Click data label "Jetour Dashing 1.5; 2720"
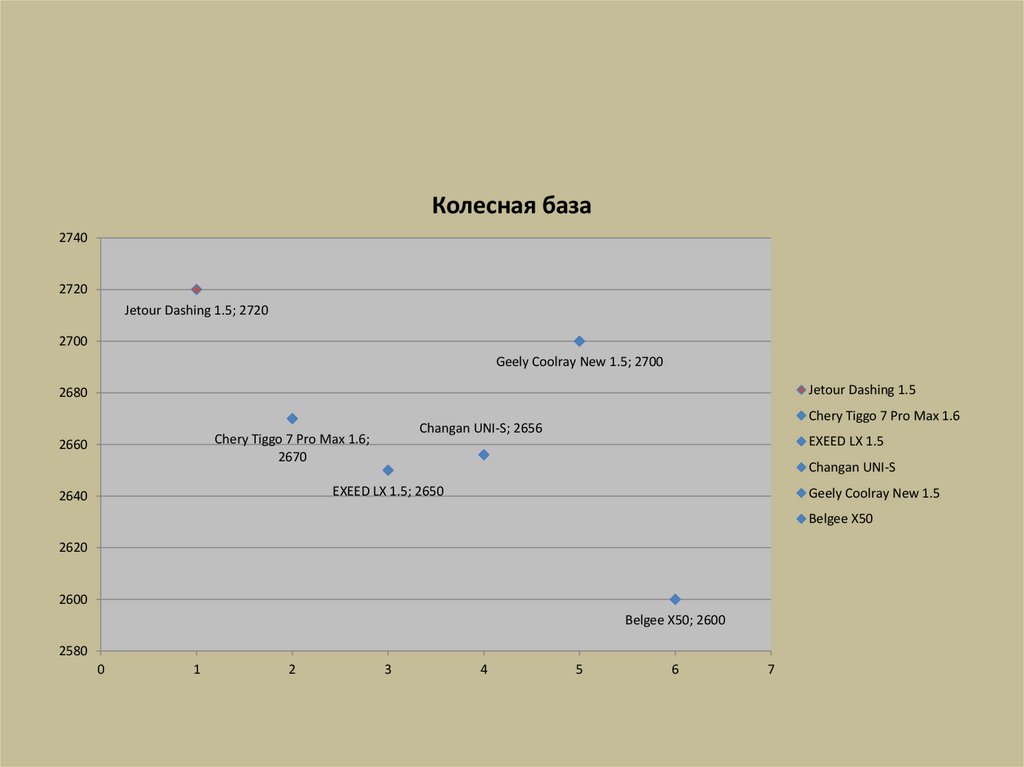 [197, 310]
